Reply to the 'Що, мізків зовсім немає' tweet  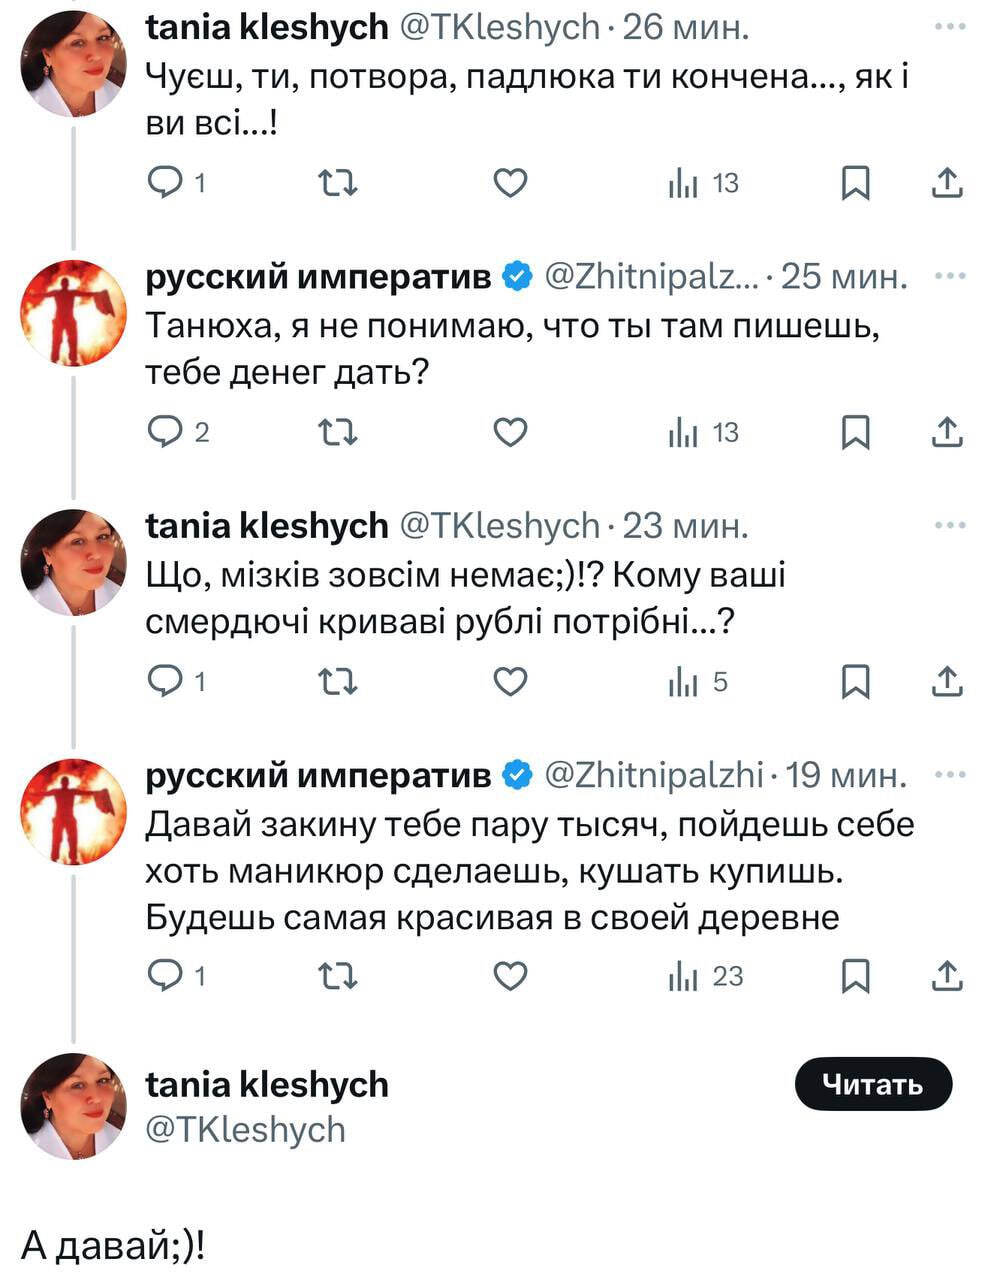tap(163, 682)
